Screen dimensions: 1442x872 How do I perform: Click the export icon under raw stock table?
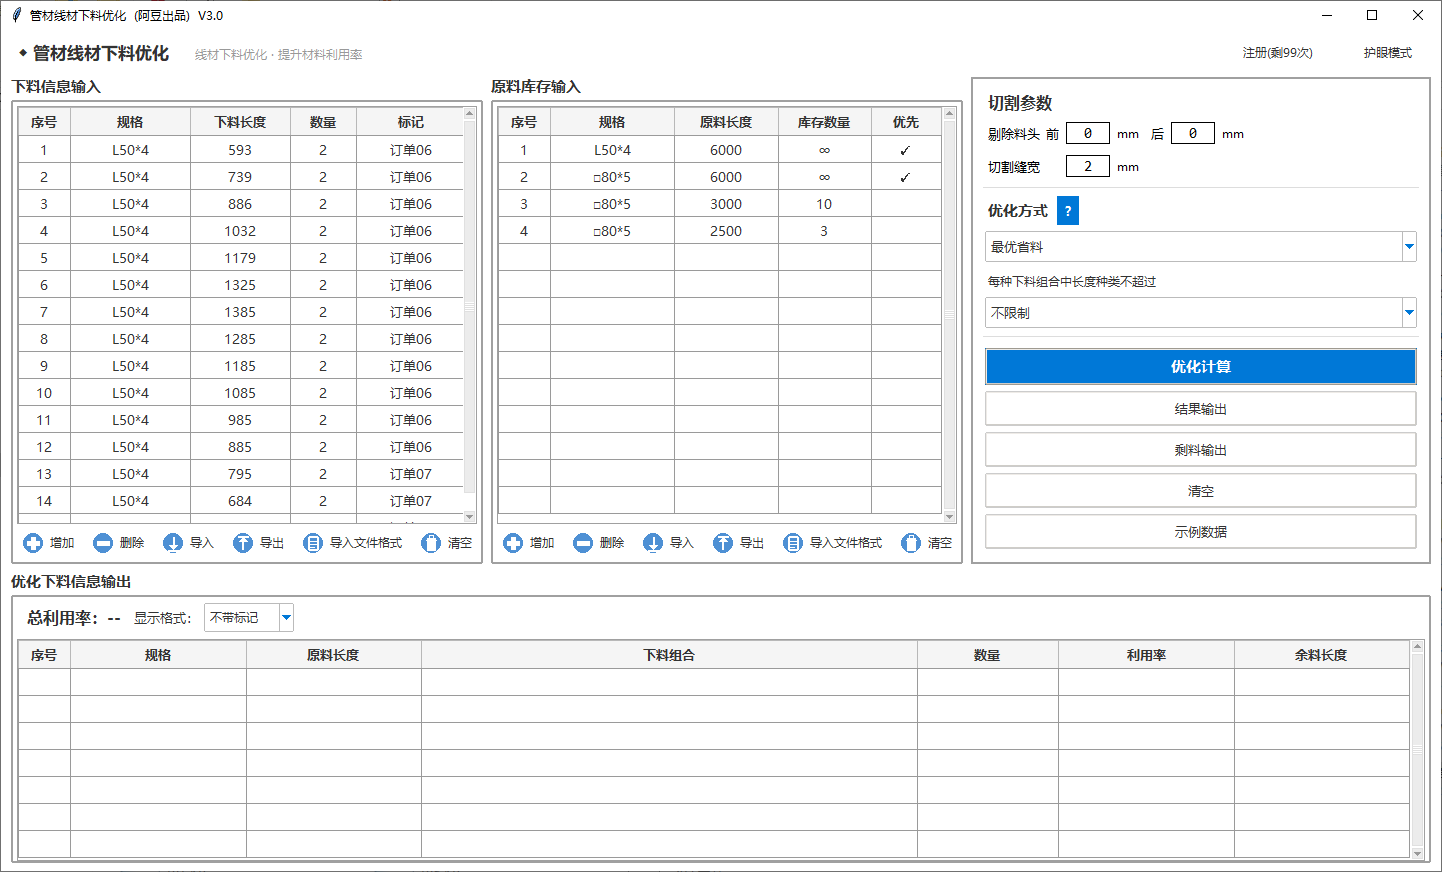tap(723, 543)
